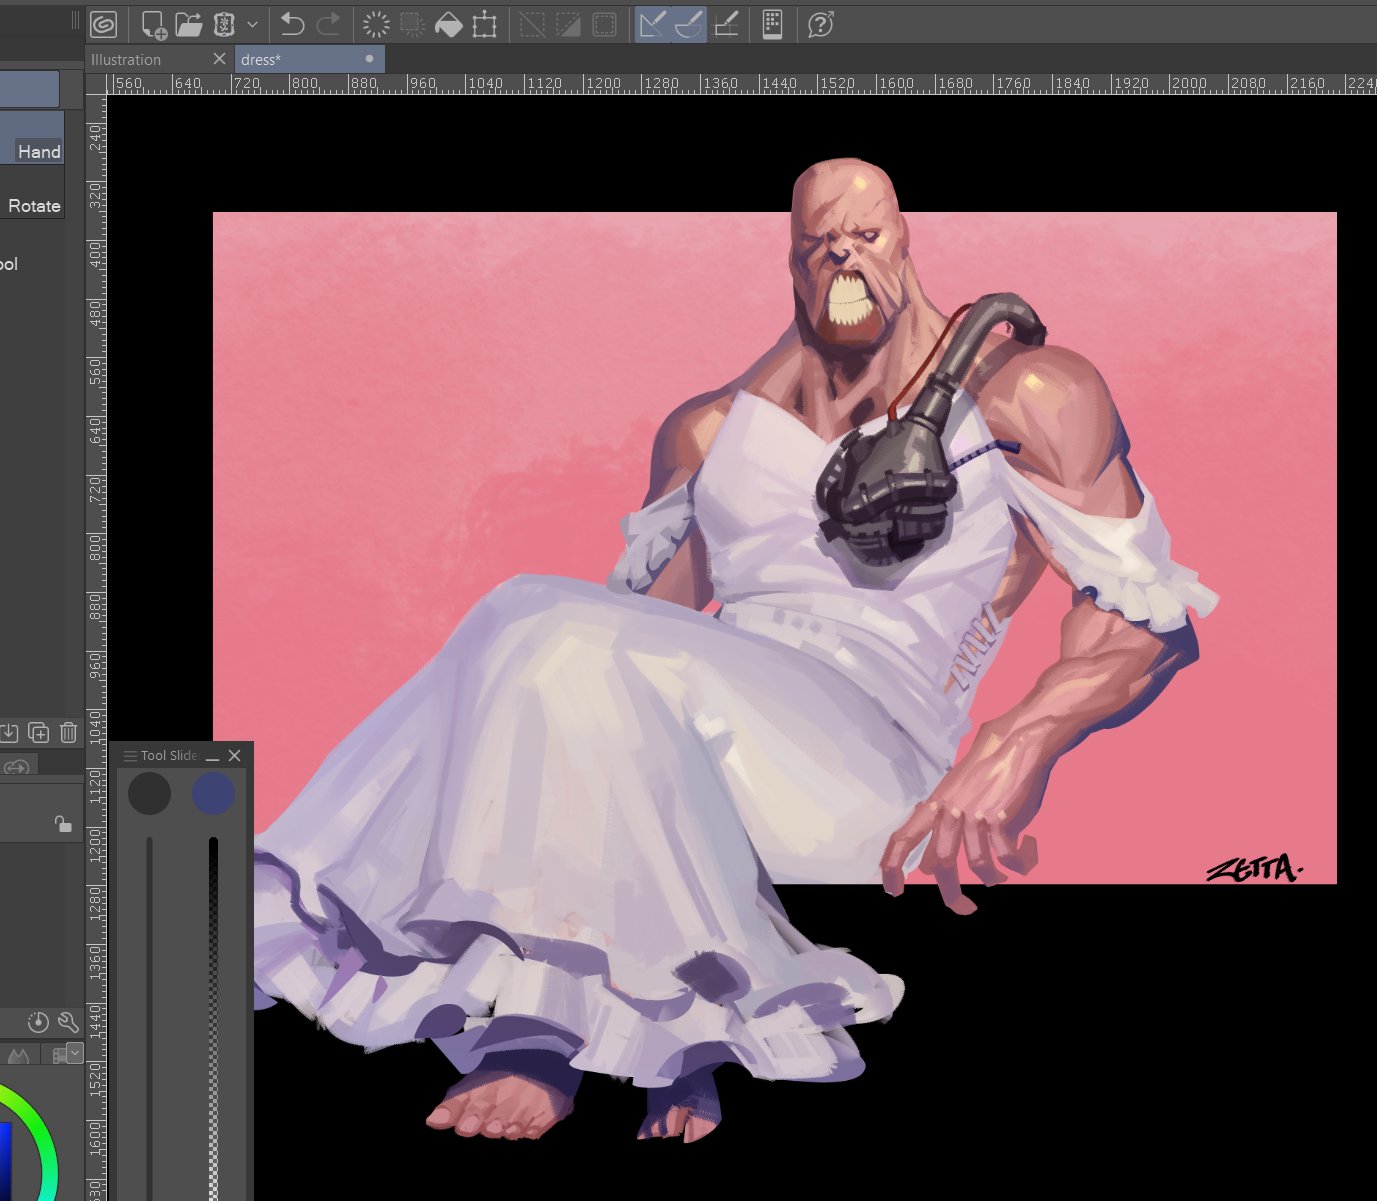Click the Open file folder icon
Viewport: 1377px width, 1201px height.
click(x=188, y=24)
